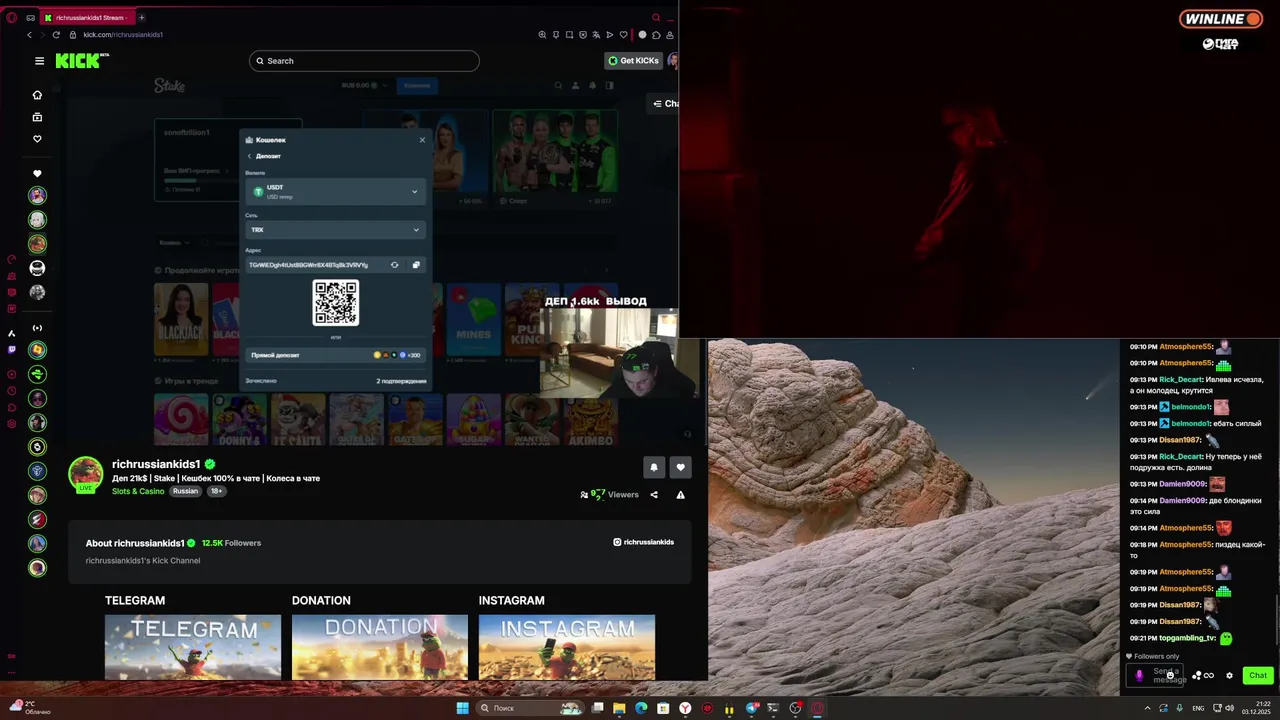Viewport: 1280px width, 720px height.
Task: Click the richrussiankids1 channel avatar
Action: (x=86, y=474)
